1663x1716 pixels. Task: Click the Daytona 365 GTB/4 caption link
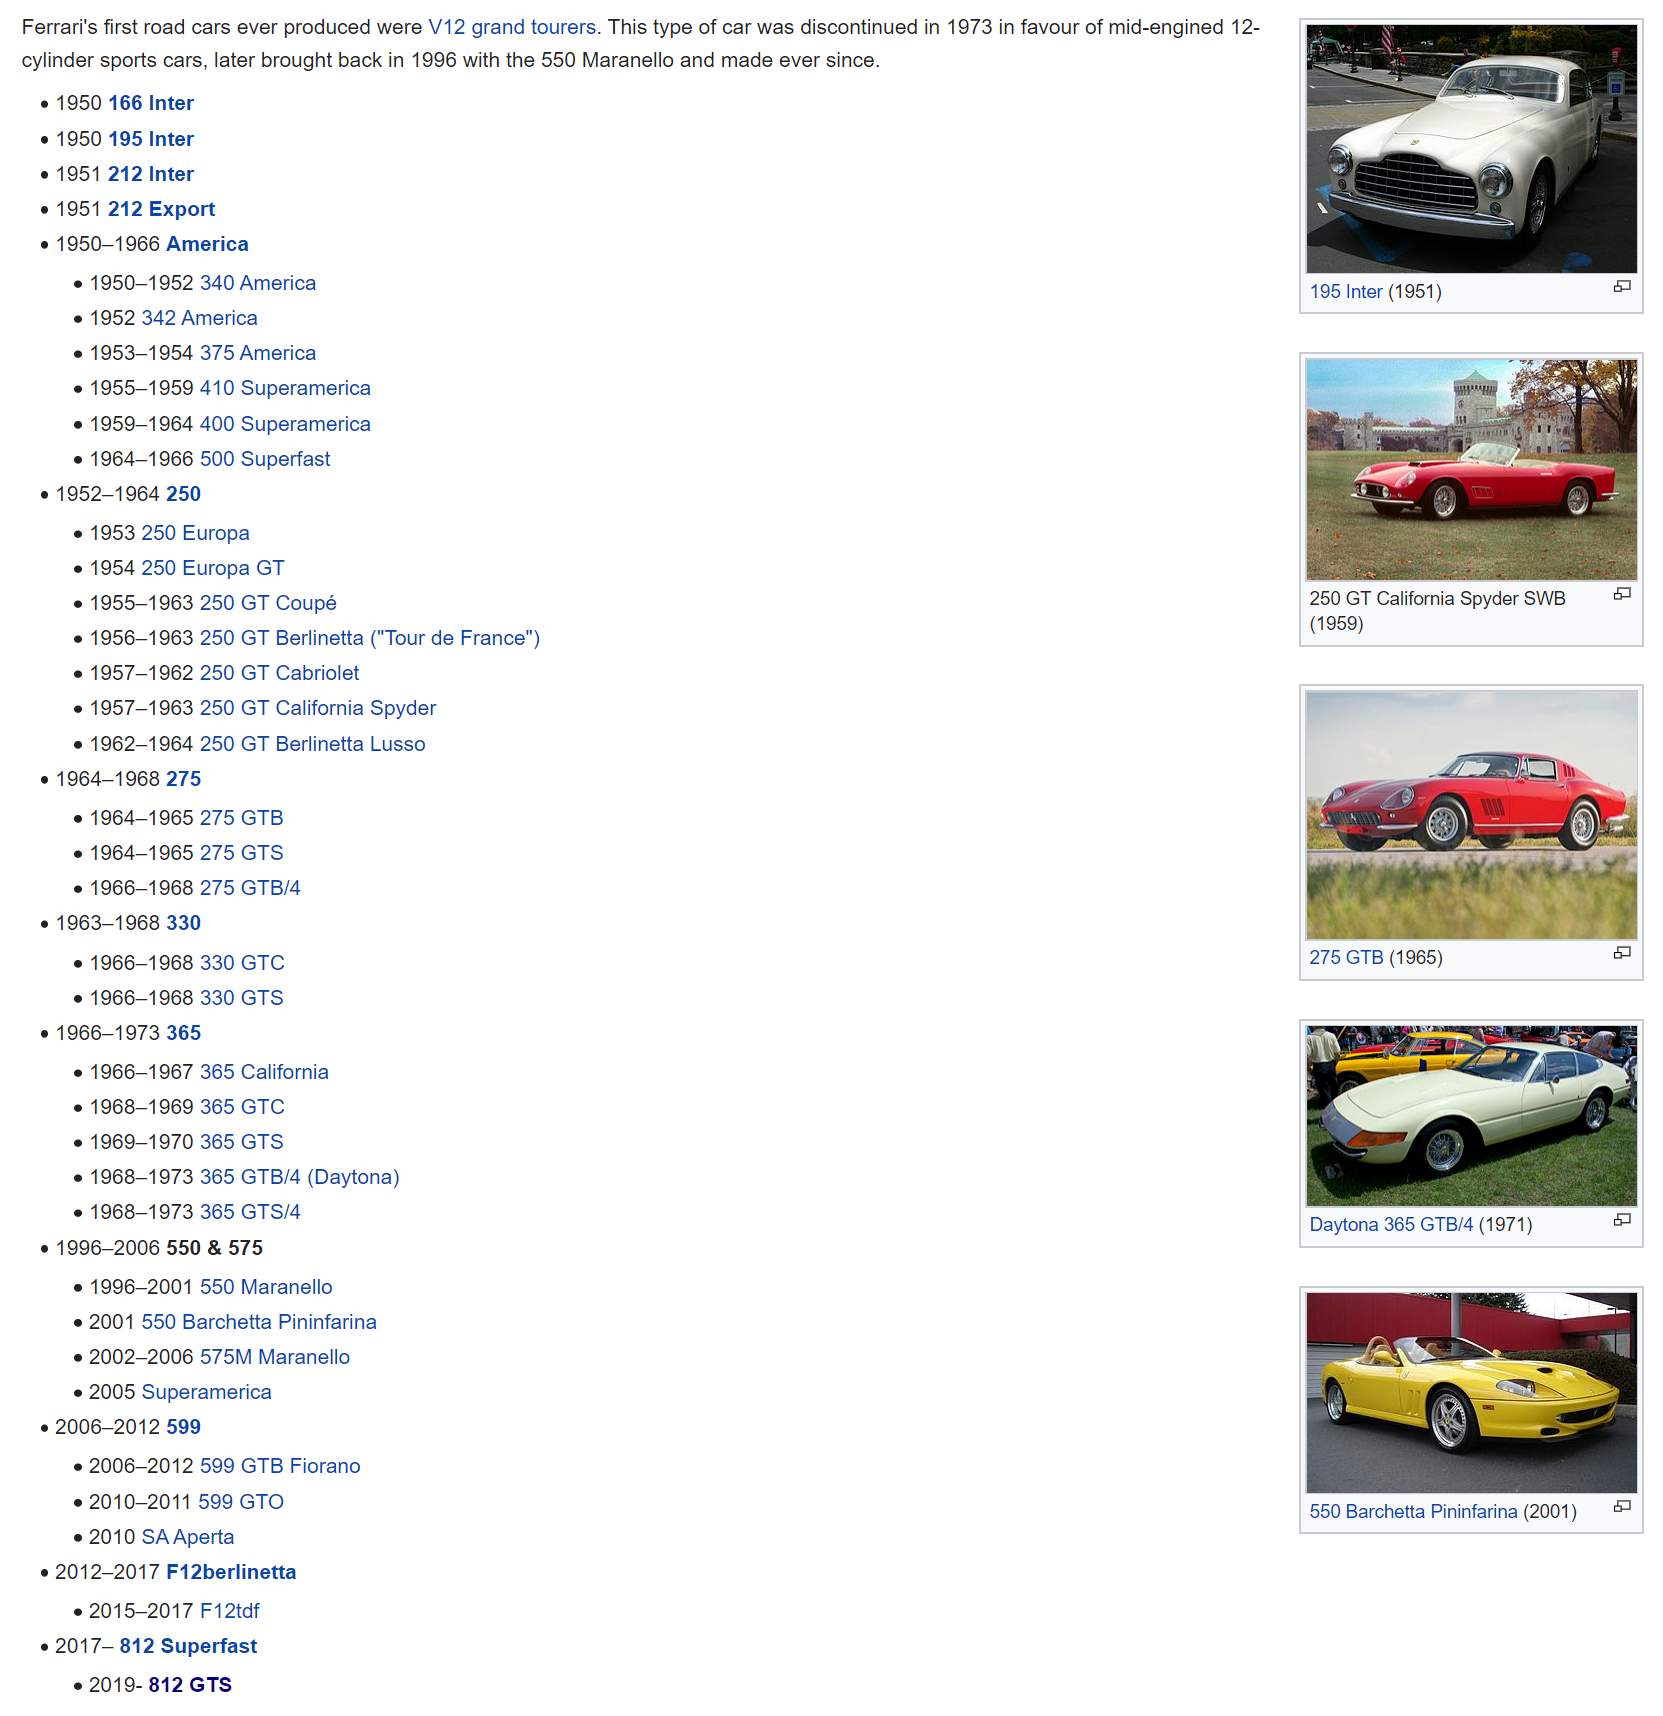tap(1392, 1225)
